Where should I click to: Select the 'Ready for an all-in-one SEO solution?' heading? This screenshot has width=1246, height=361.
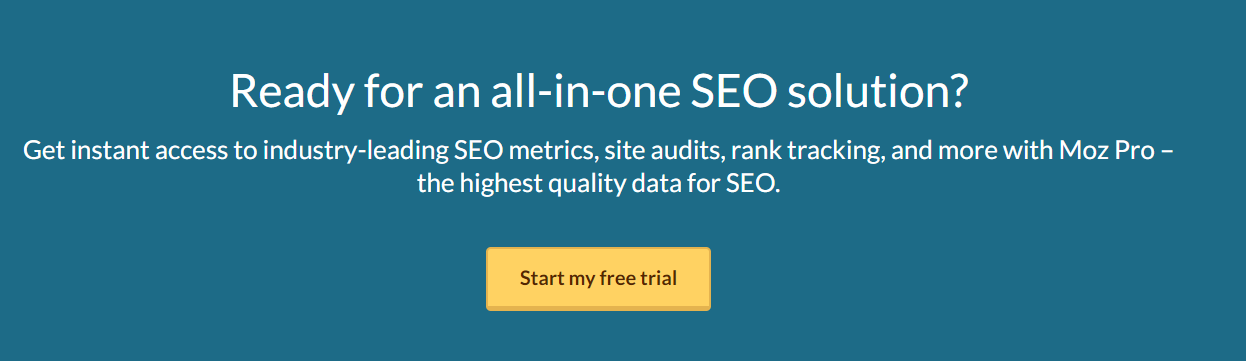[599, 92]
